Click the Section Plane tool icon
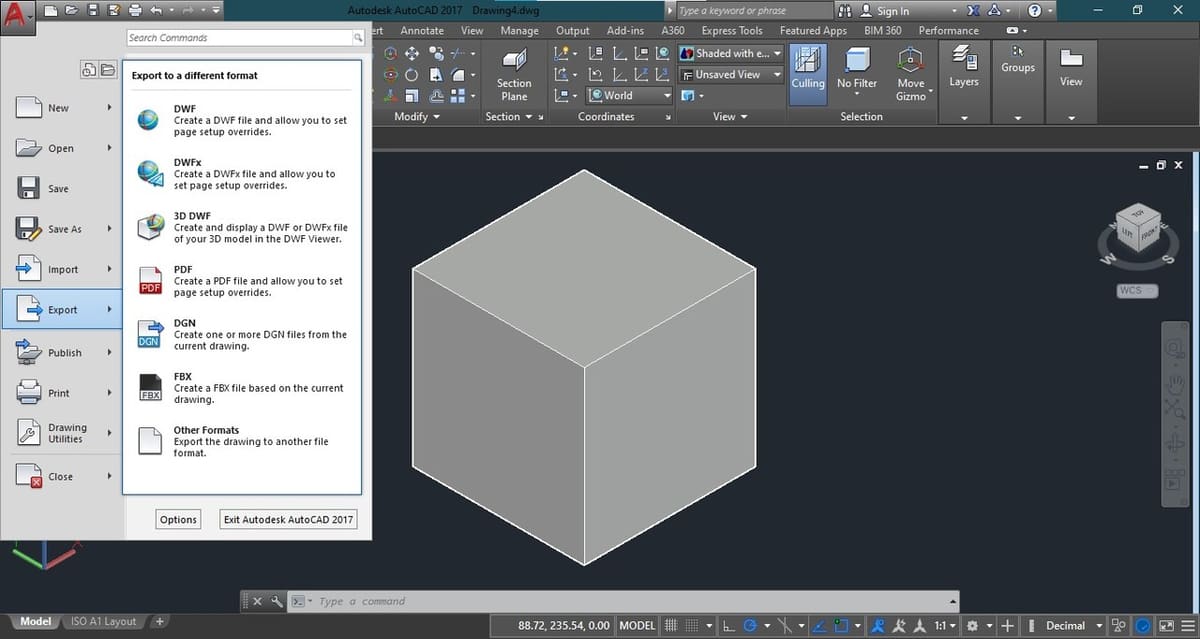The width and height of the screenshot is (1200, 639). pyautogui.click(x=514, y=60)
